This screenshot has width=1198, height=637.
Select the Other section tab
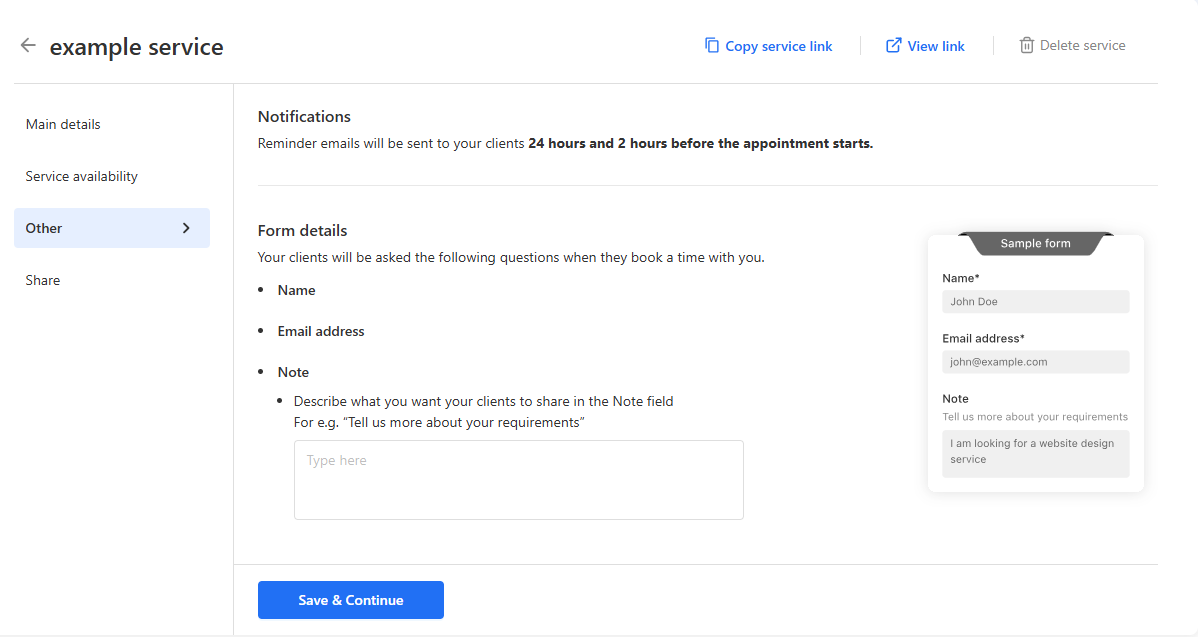112,228
